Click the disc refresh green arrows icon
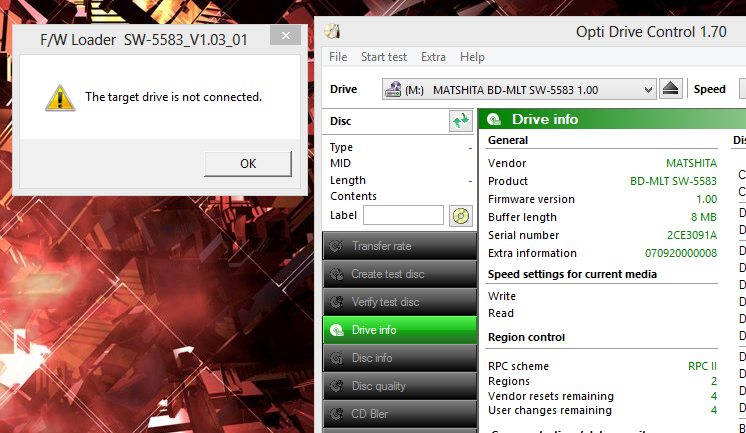Image resolution: width=746 pixels, height=433 pixels. coord(461,121)
